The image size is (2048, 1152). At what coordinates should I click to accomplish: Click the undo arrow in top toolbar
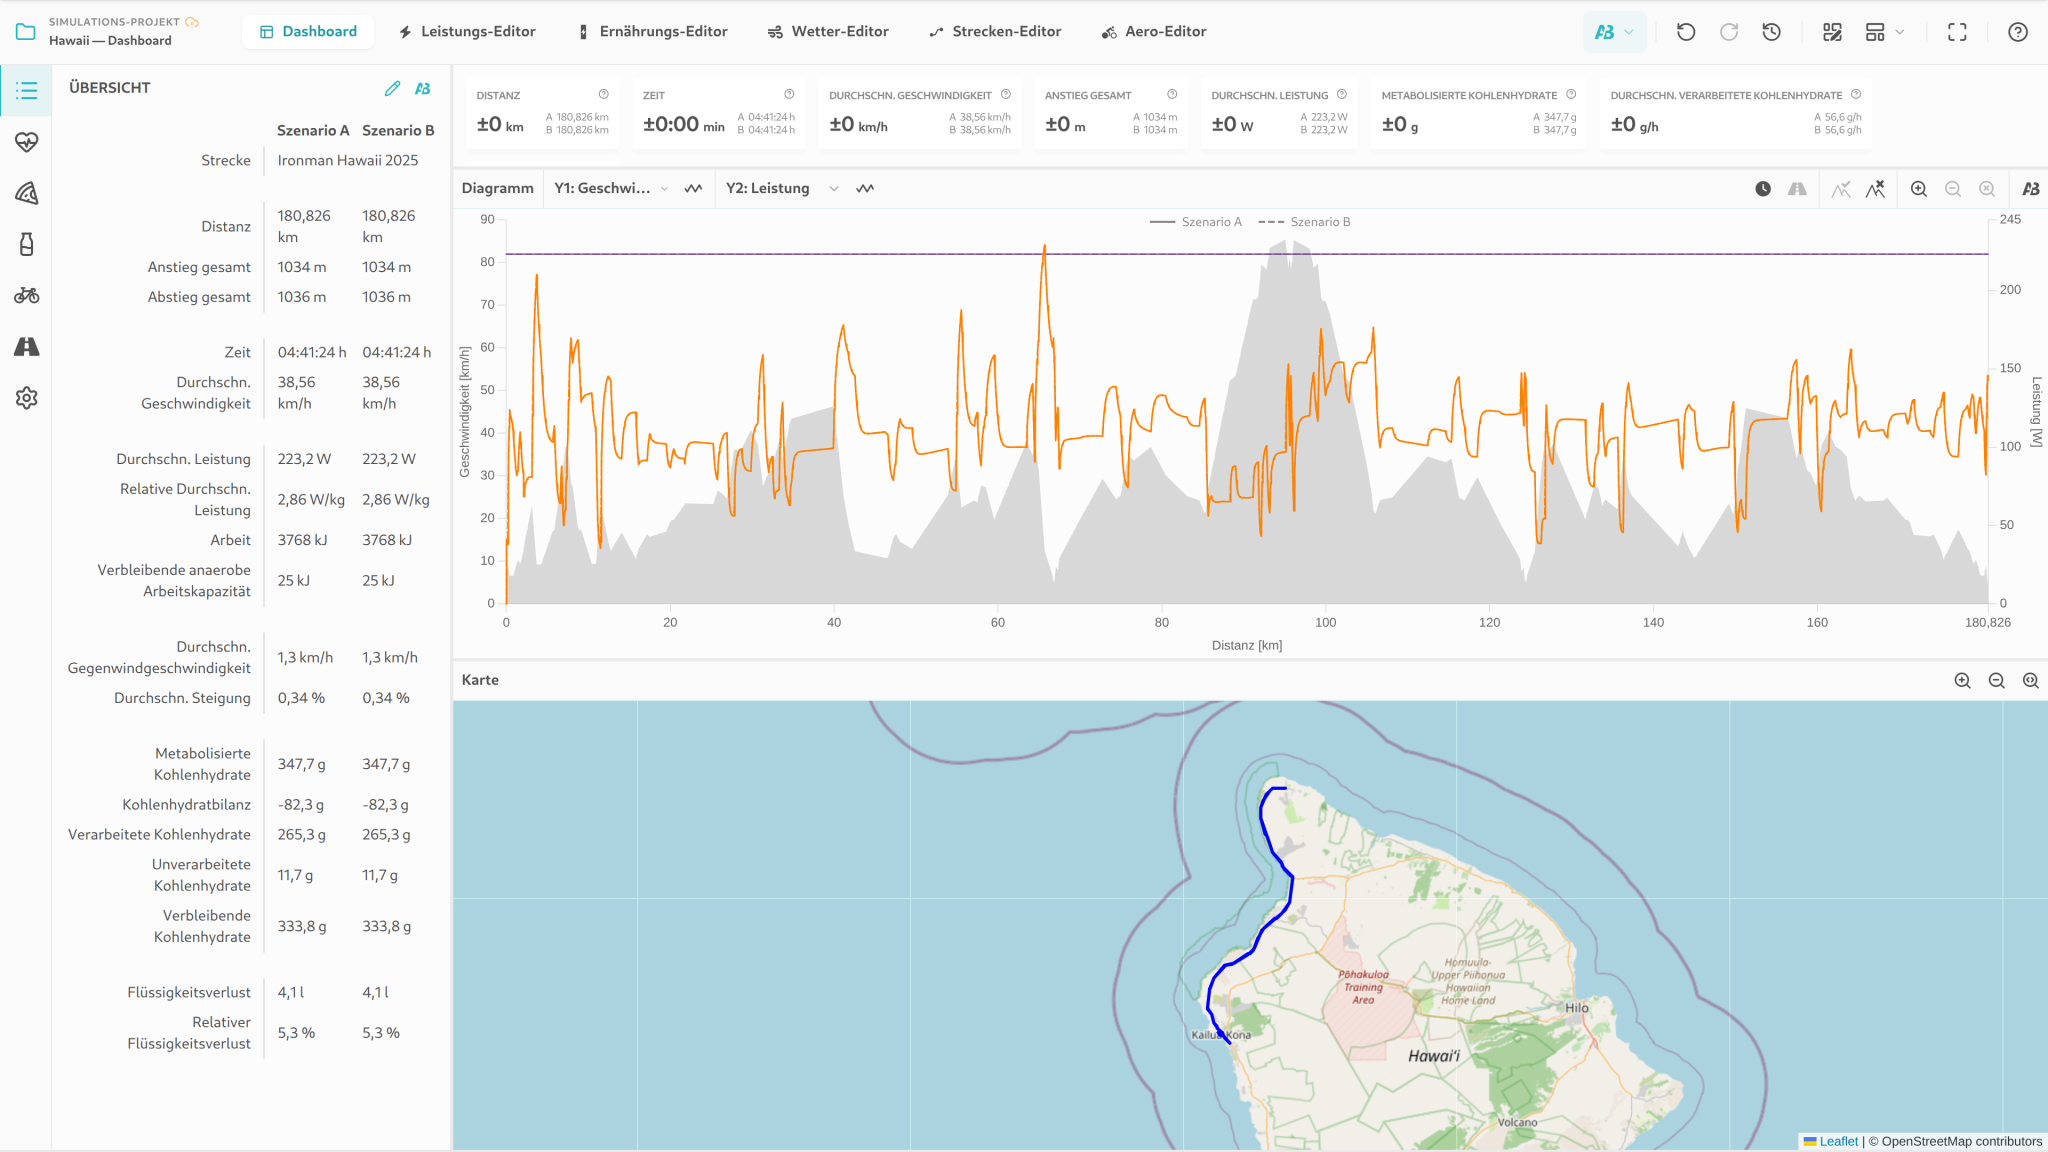(1686, 32)
